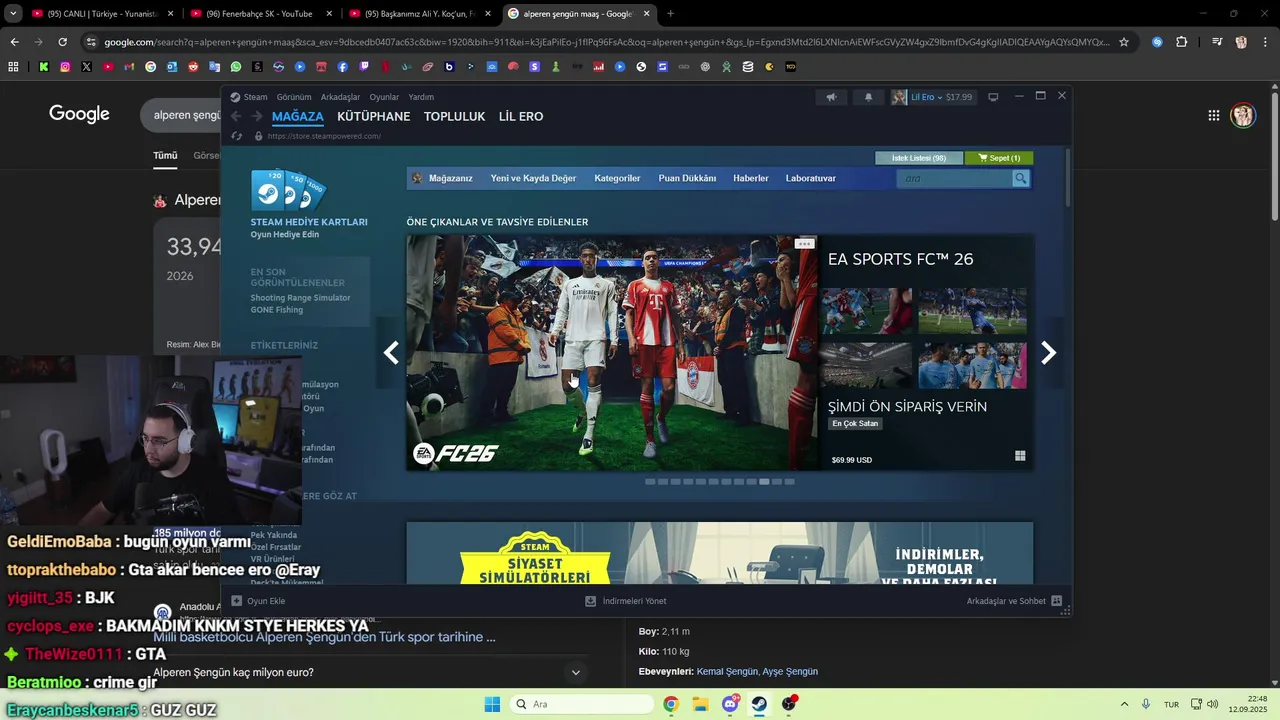Click Oyun Ekle at Steam bottom bar
This screenshot has width=1280, height=720.
point(259,601)
